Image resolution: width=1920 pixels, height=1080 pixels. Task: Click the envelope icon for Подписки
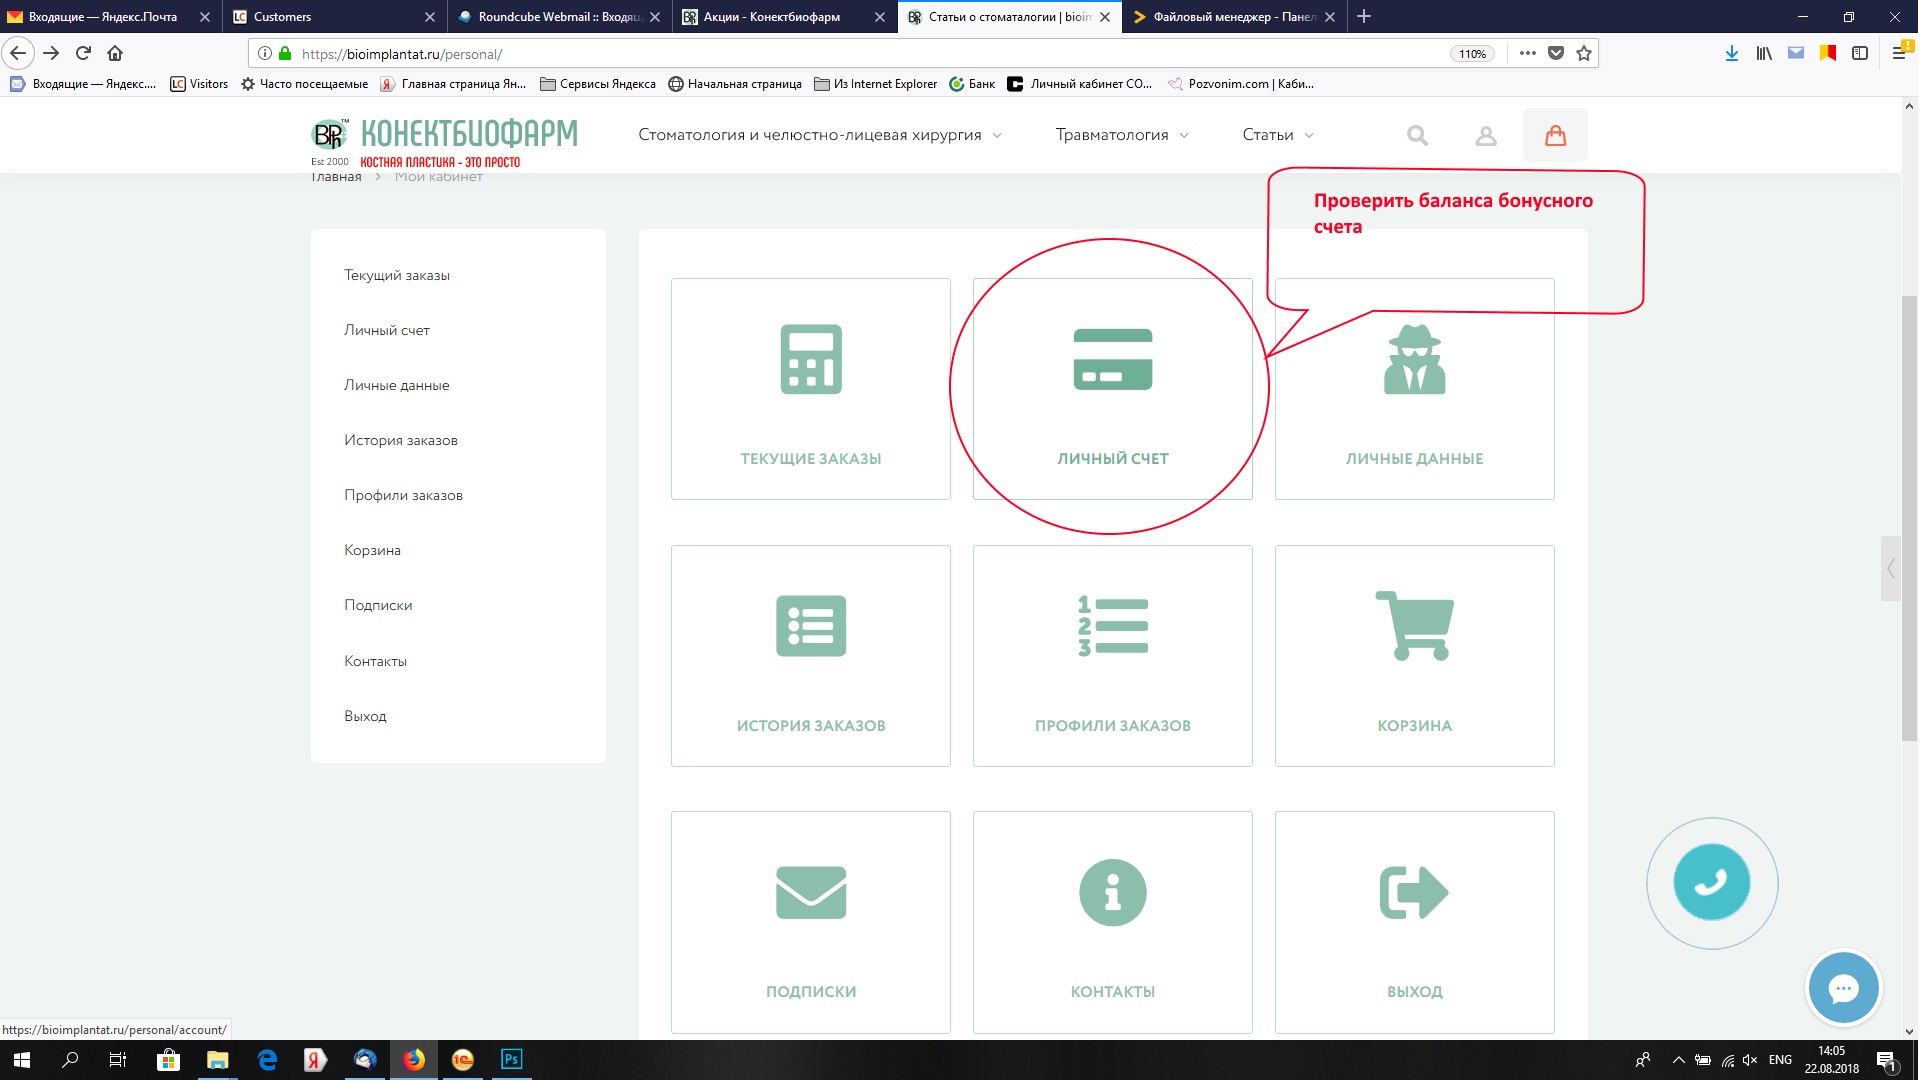click(x=810, y=892)
